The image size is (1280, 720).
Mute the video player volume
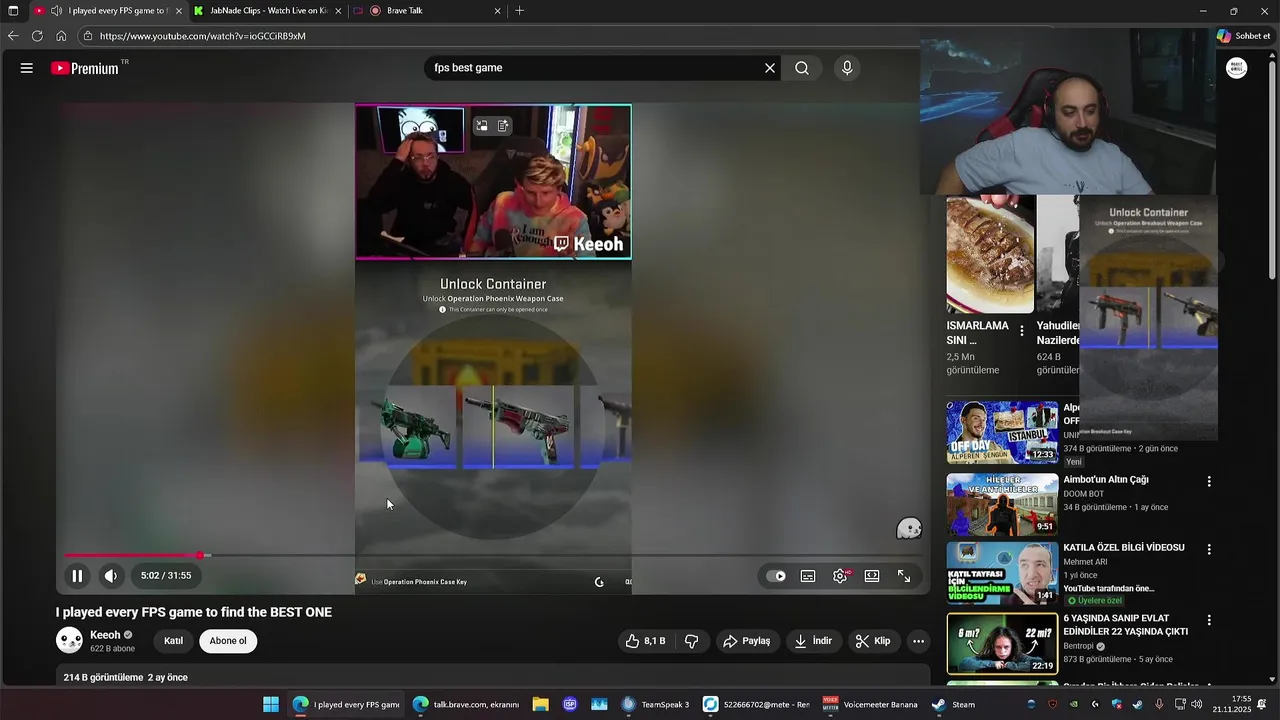[x=111, y=576]
